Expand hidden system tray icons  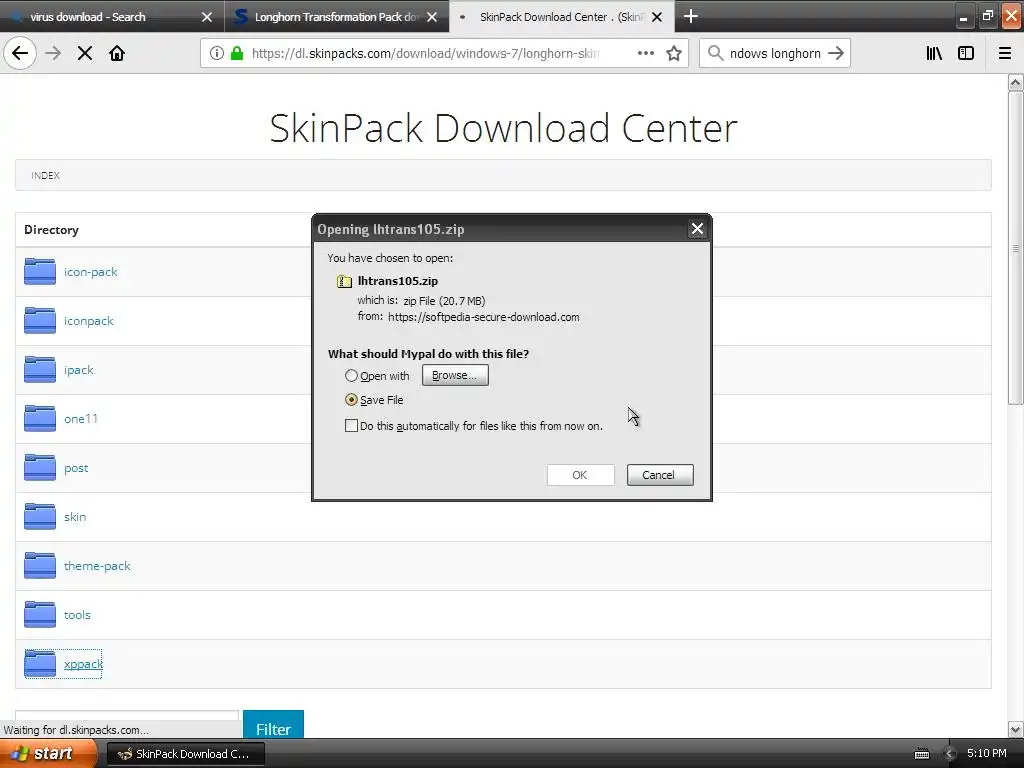[950, 754]
